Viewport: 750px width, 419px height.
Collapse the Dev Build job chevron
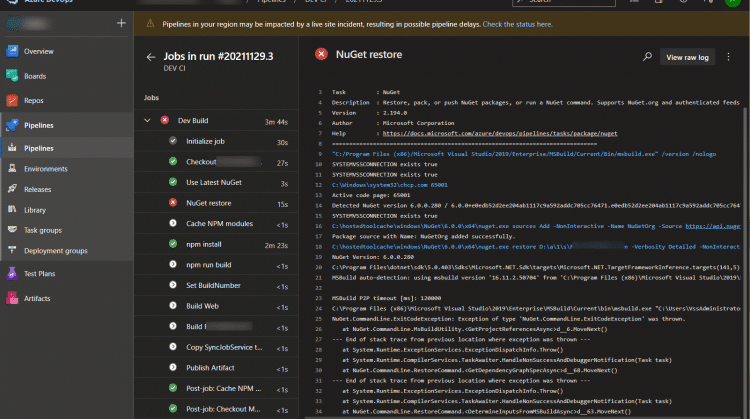coord(147,121)
